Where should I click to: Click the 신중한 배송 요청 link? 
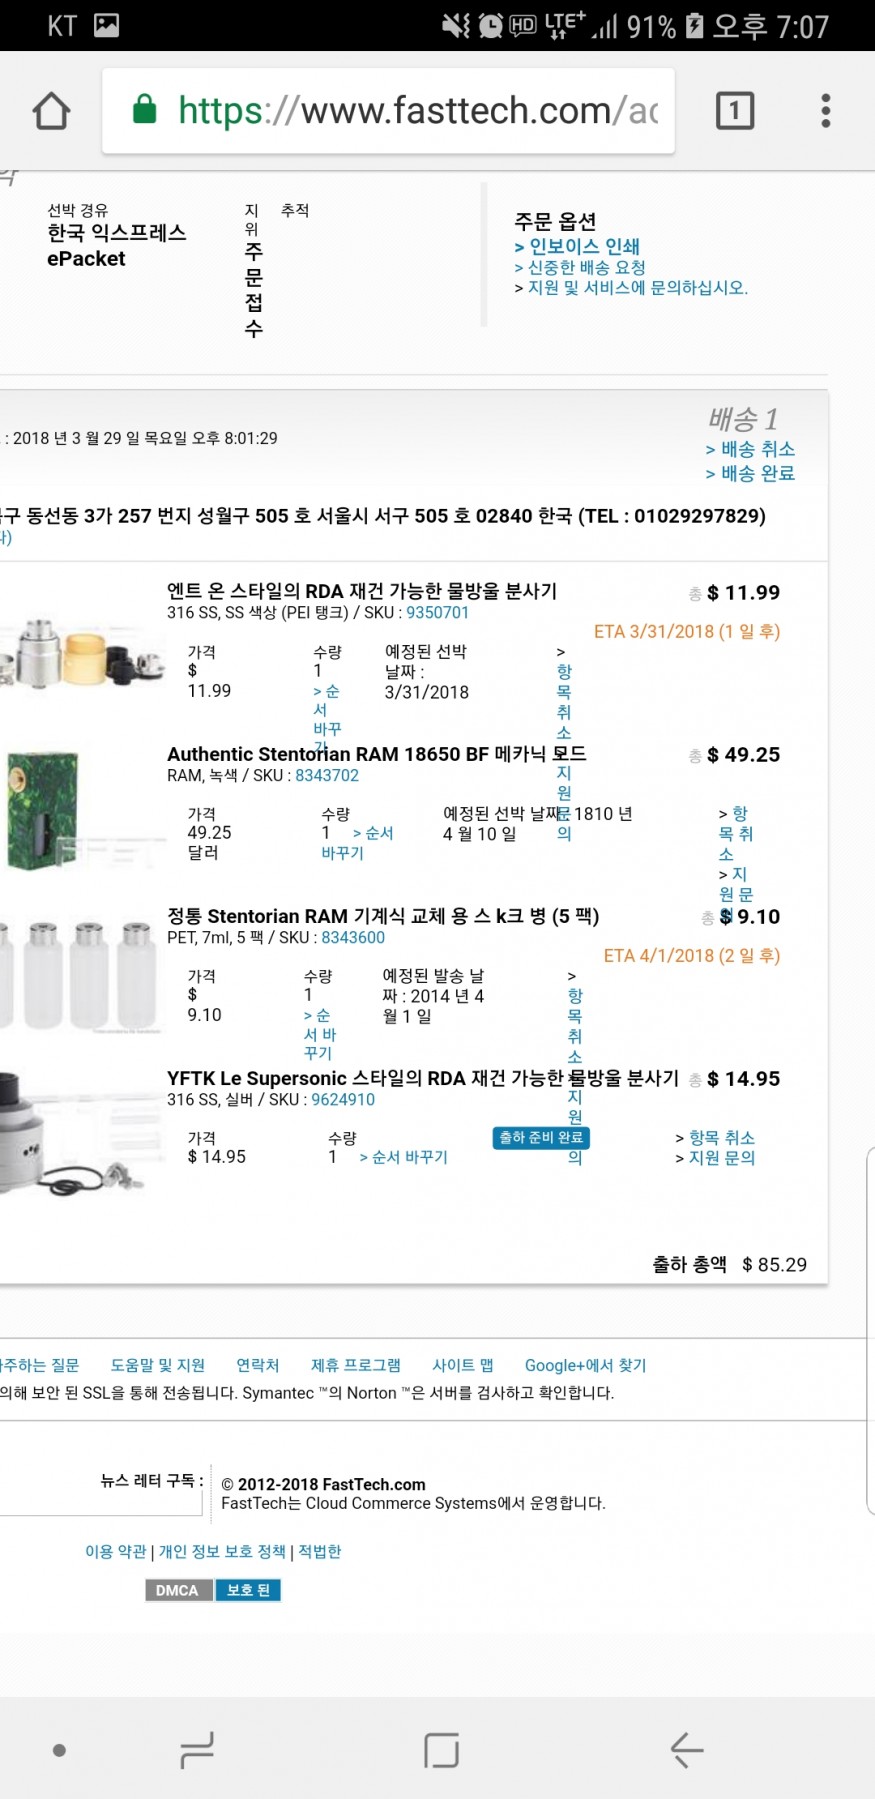580,267
